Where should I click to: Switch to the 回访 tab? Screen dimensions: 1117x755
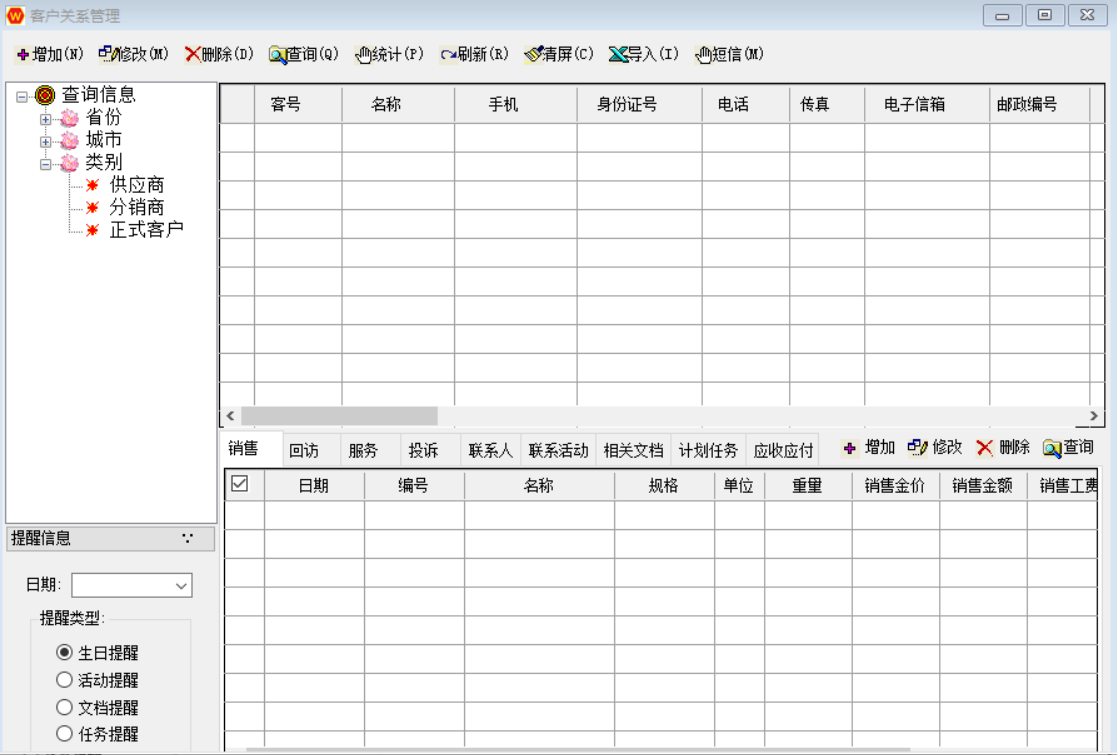304,451
